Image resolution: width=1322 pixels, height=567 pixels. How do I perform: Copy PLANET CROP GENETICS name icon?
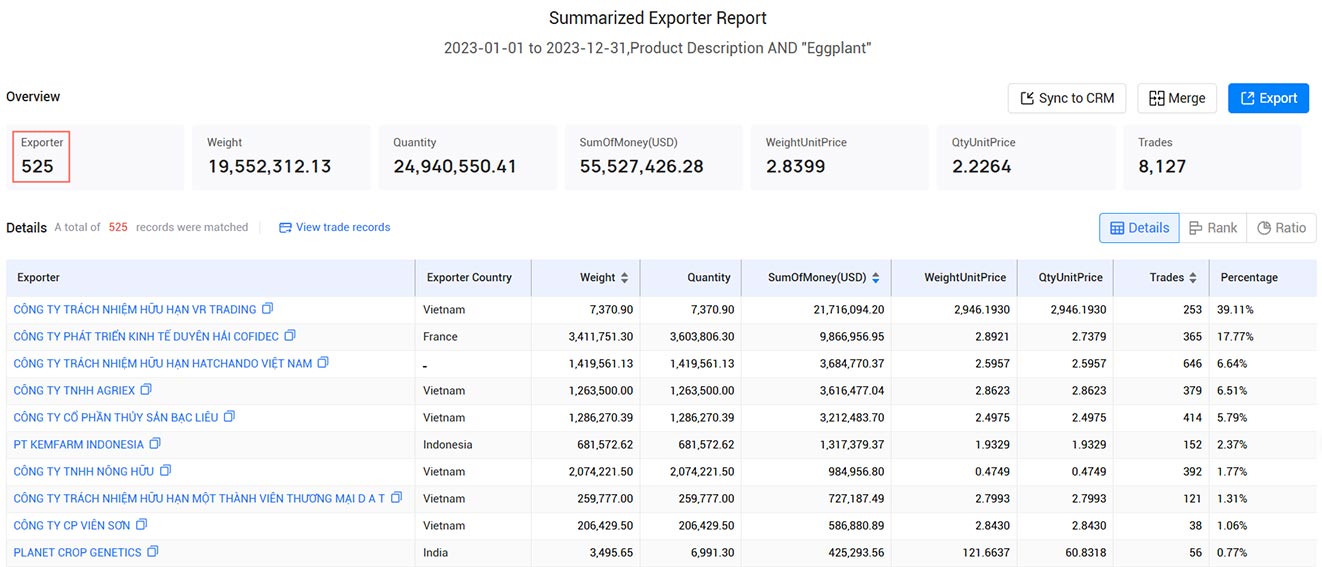click(x=153, y=552)
